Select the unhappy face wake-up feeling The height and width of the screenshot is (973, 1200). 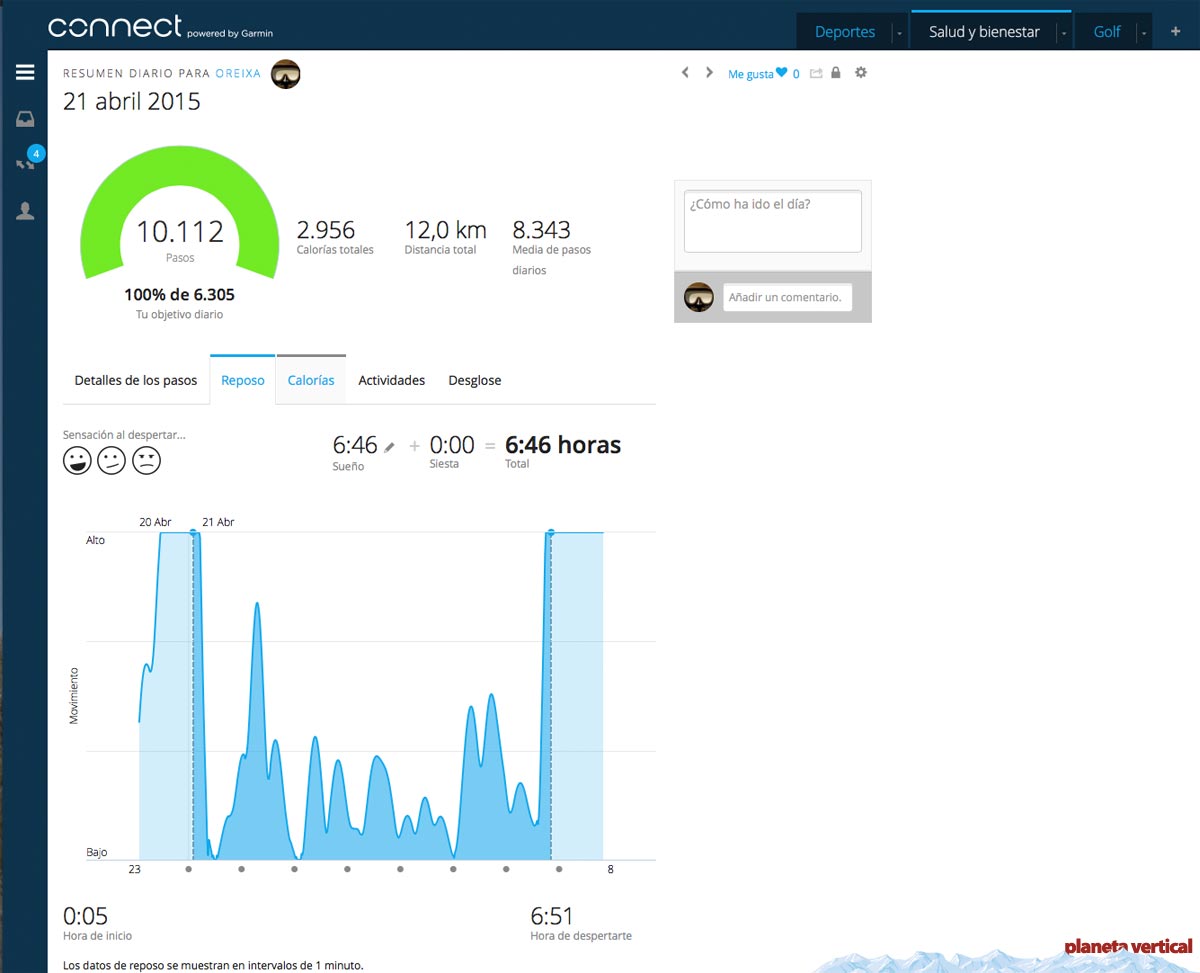coord(146,461)
